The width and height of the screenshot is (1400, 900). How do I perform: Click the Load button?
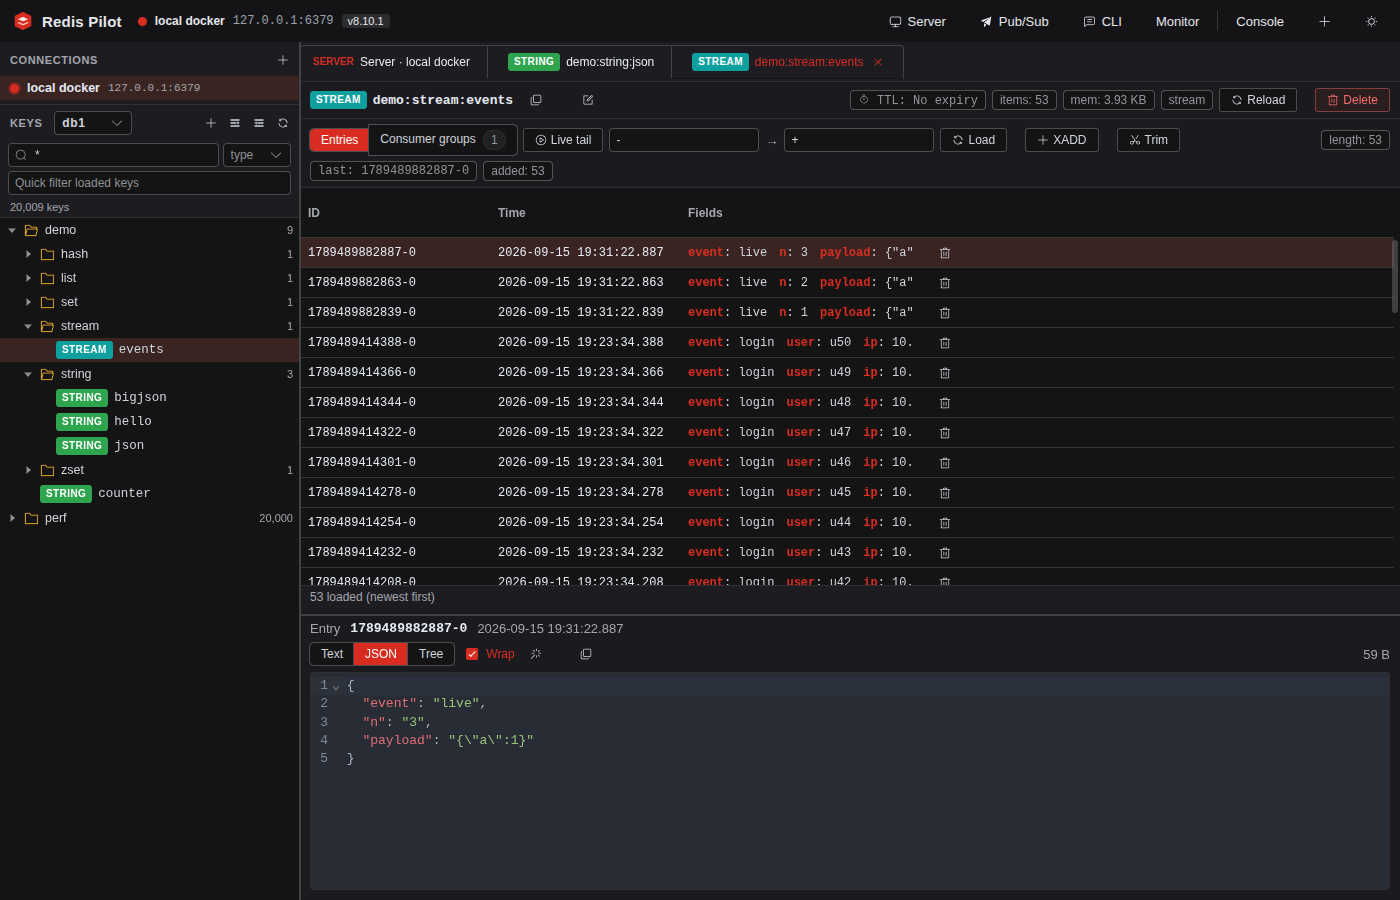click(973, 140)
